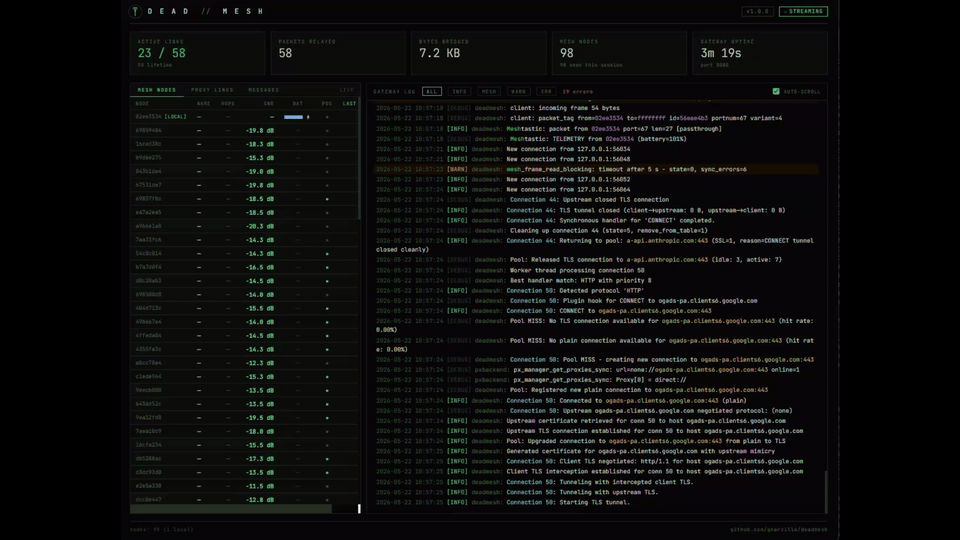
Task: Click the LIVE indicator in nodes panel
Action: (347, 90)
